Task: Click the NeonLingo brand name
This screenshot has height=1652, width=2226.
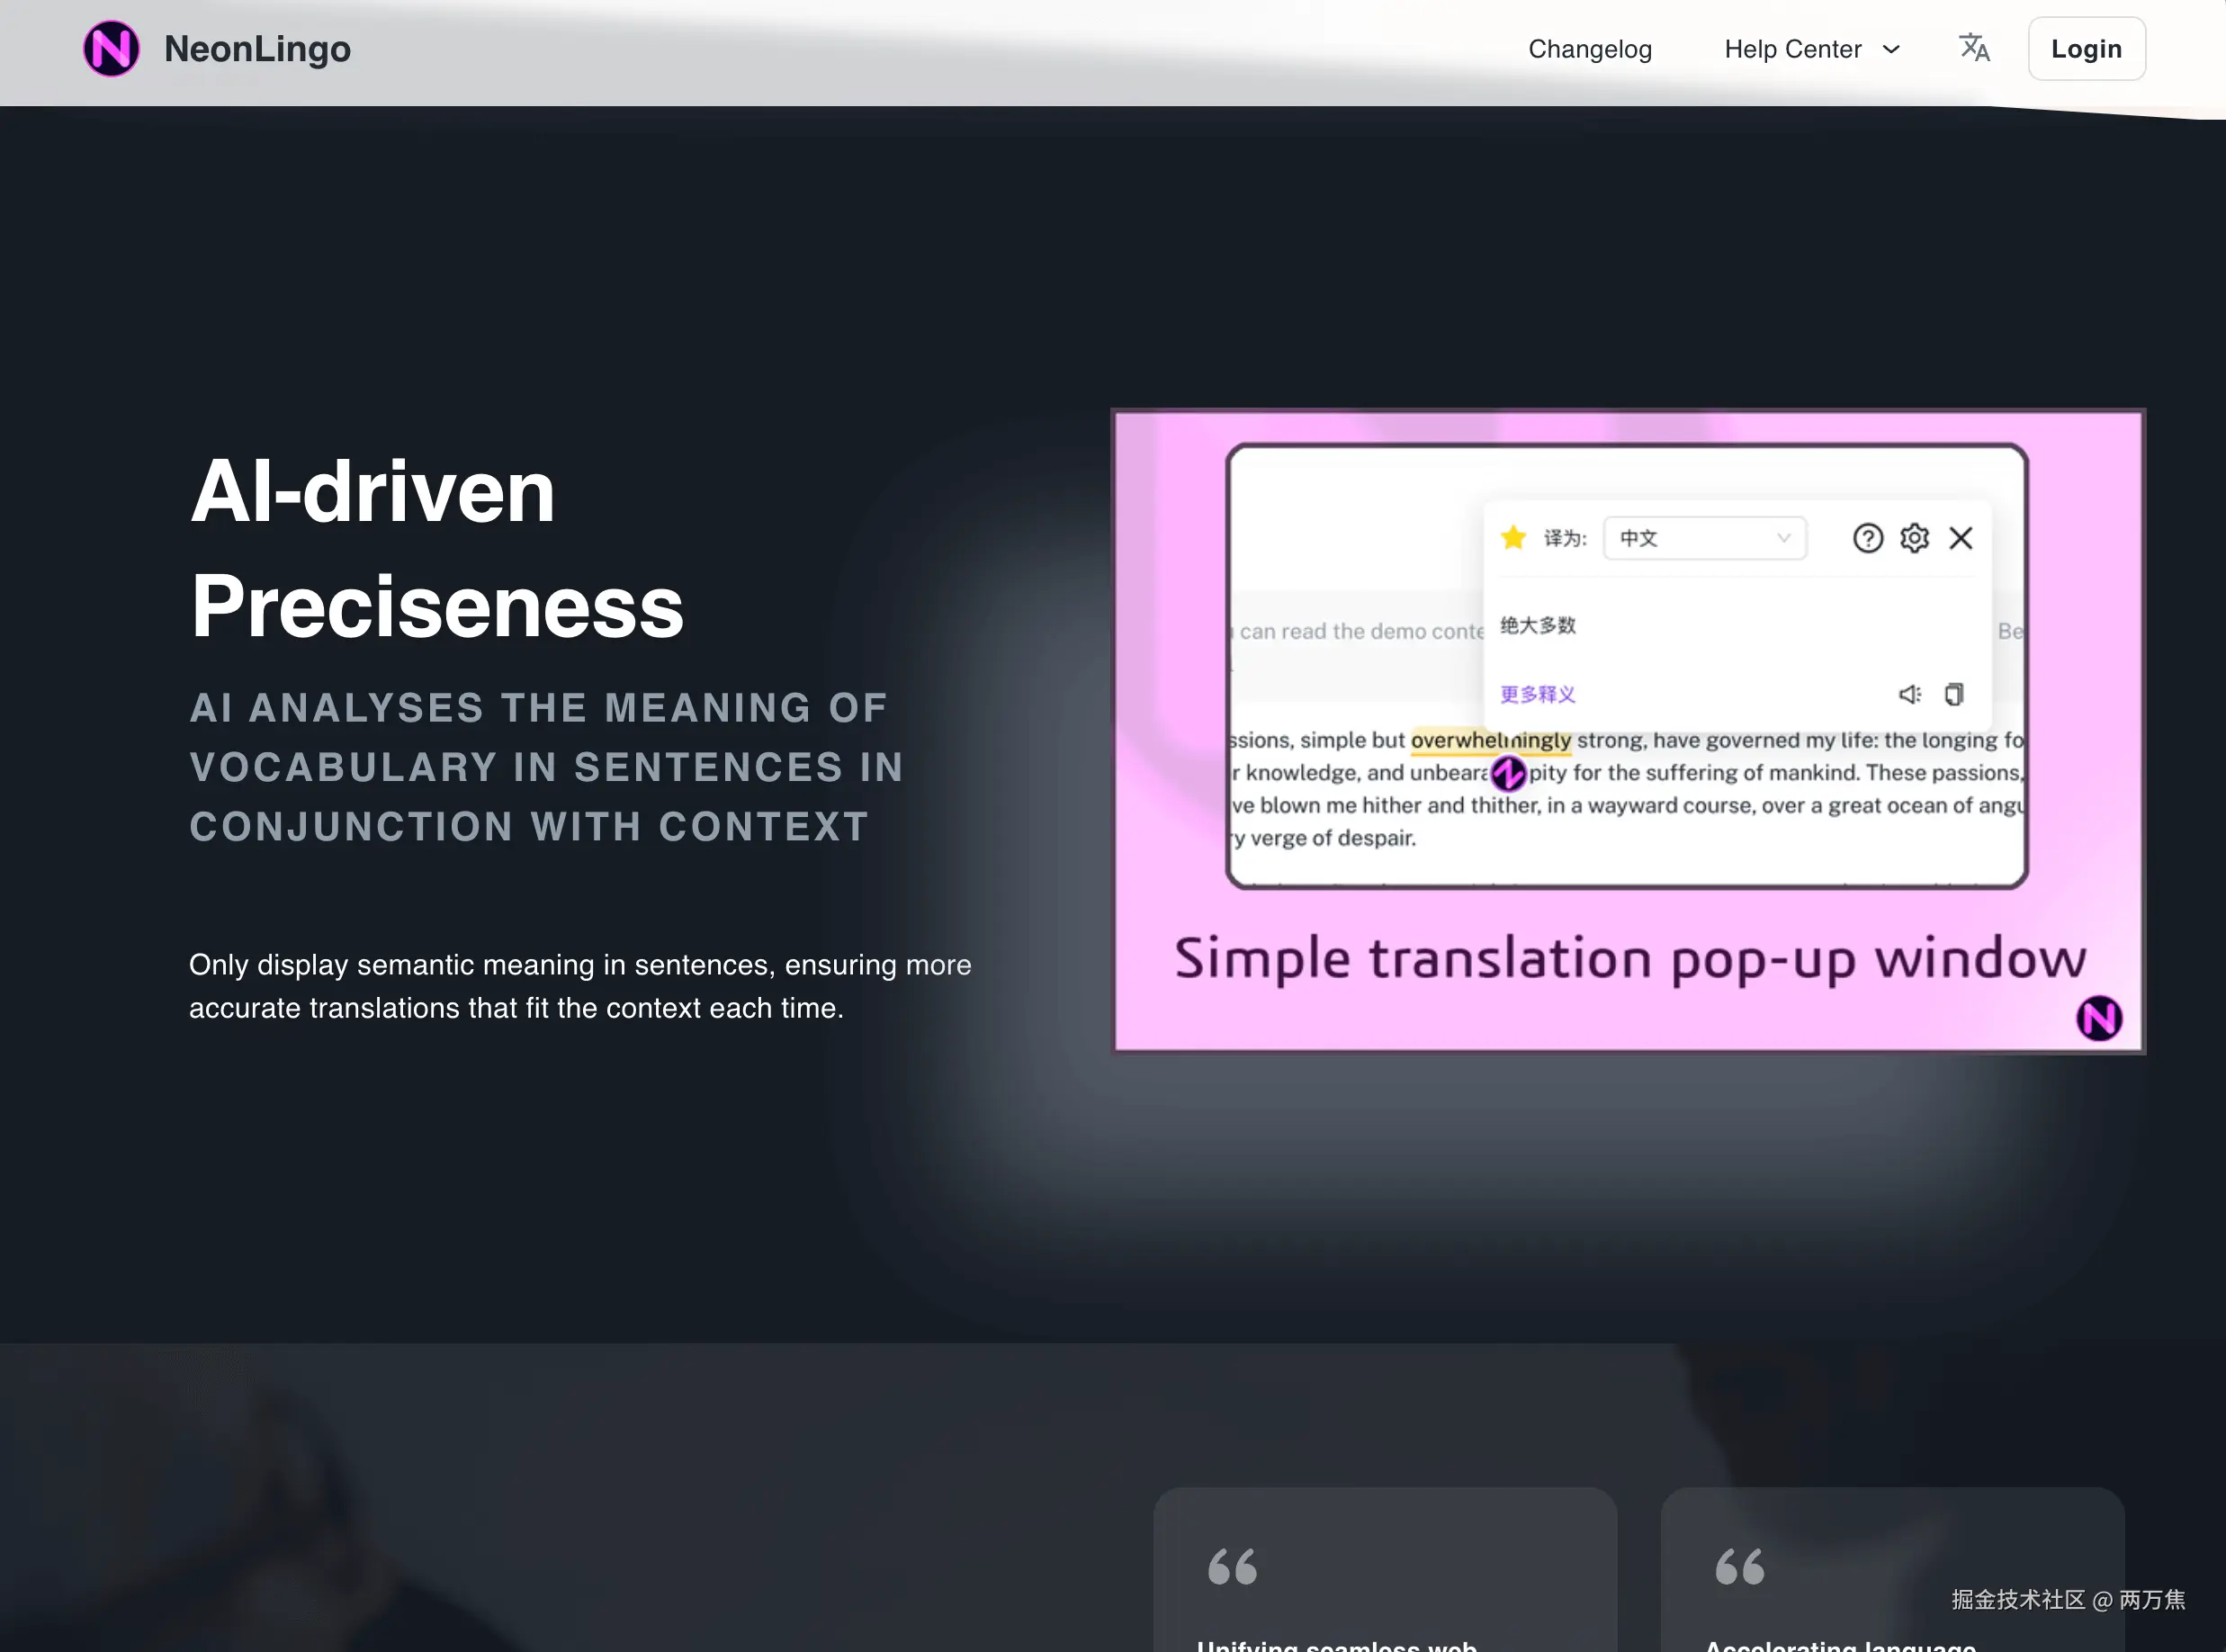Action: click(x=257, y=49)
